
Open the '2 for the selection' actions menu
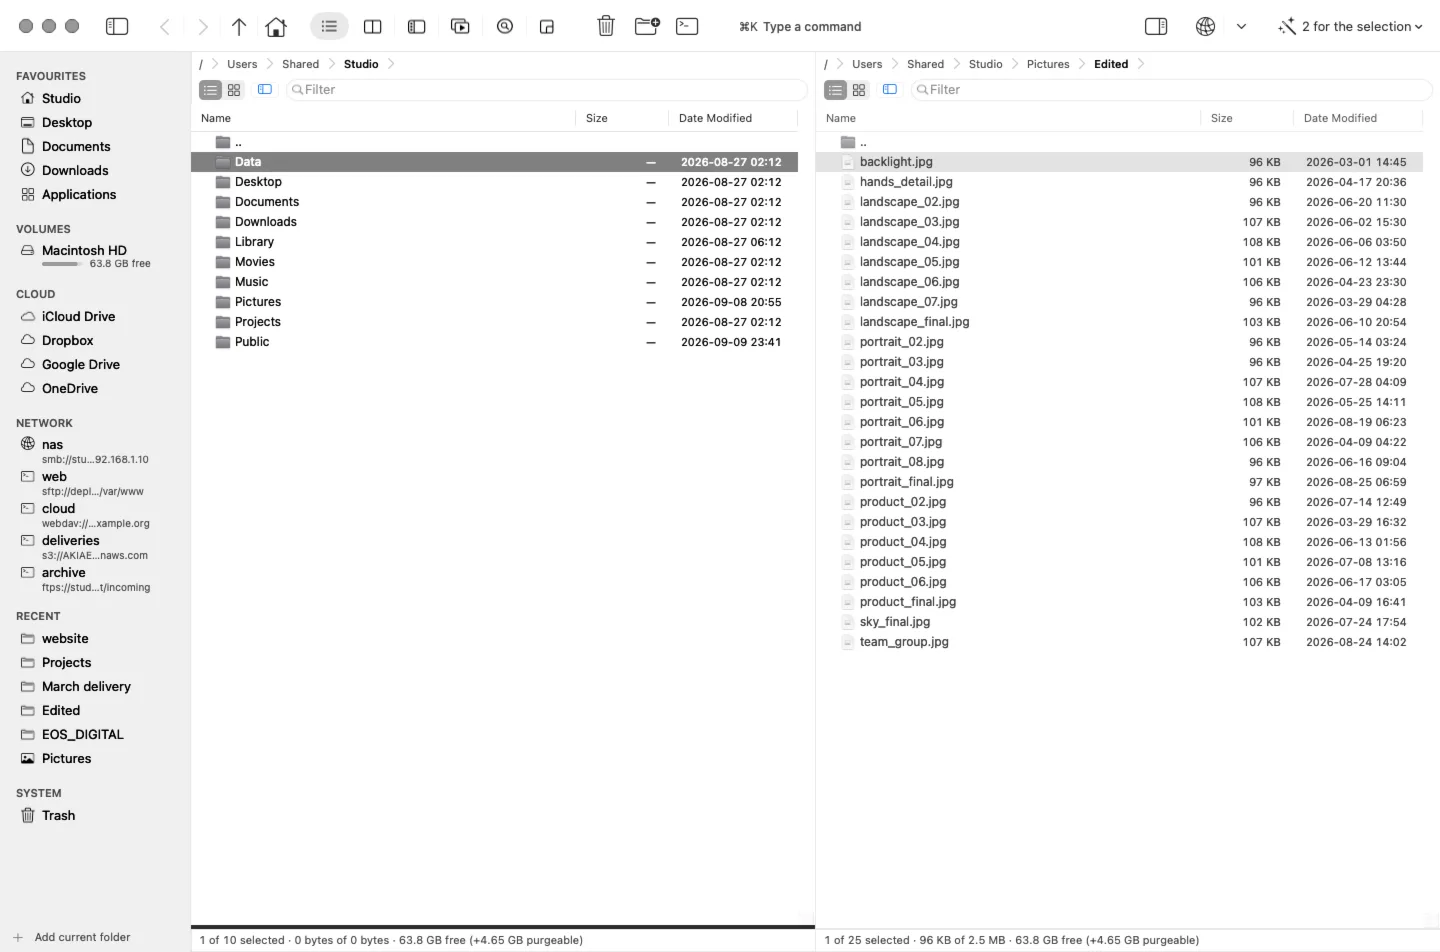1350,26
